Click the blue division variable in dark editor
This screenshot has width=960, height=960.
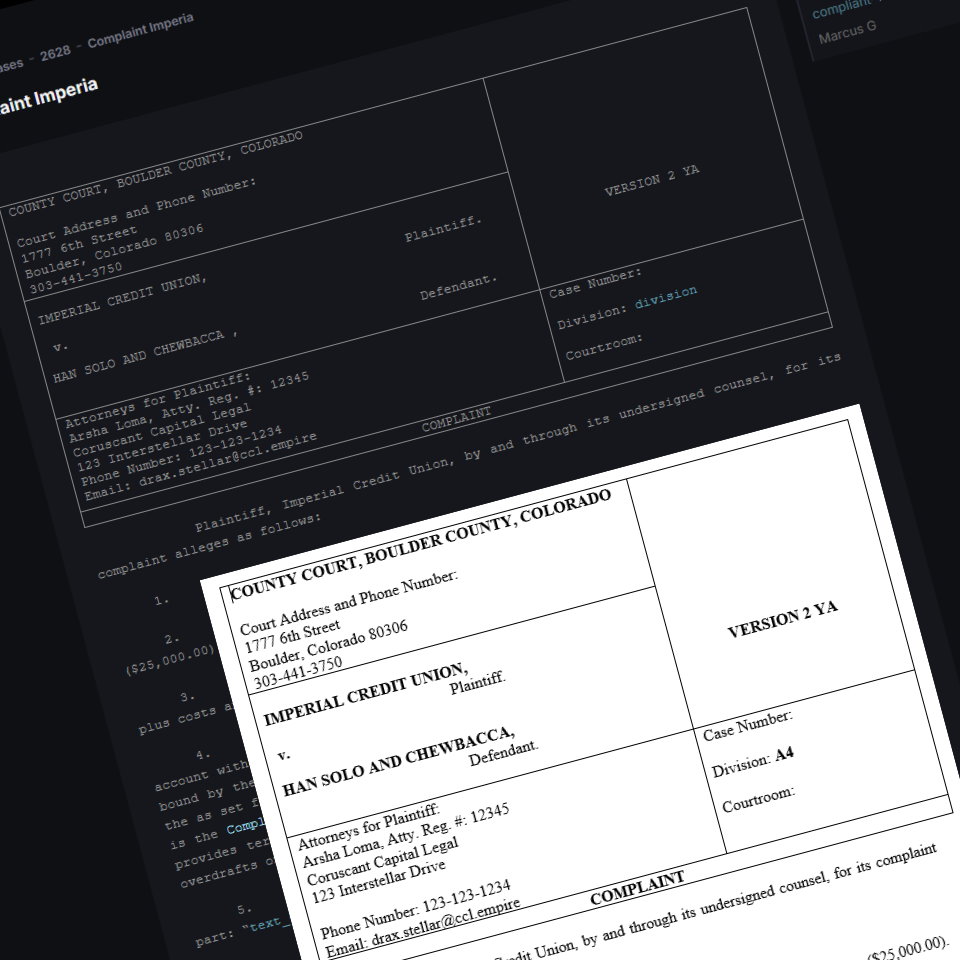coord(666,297)
